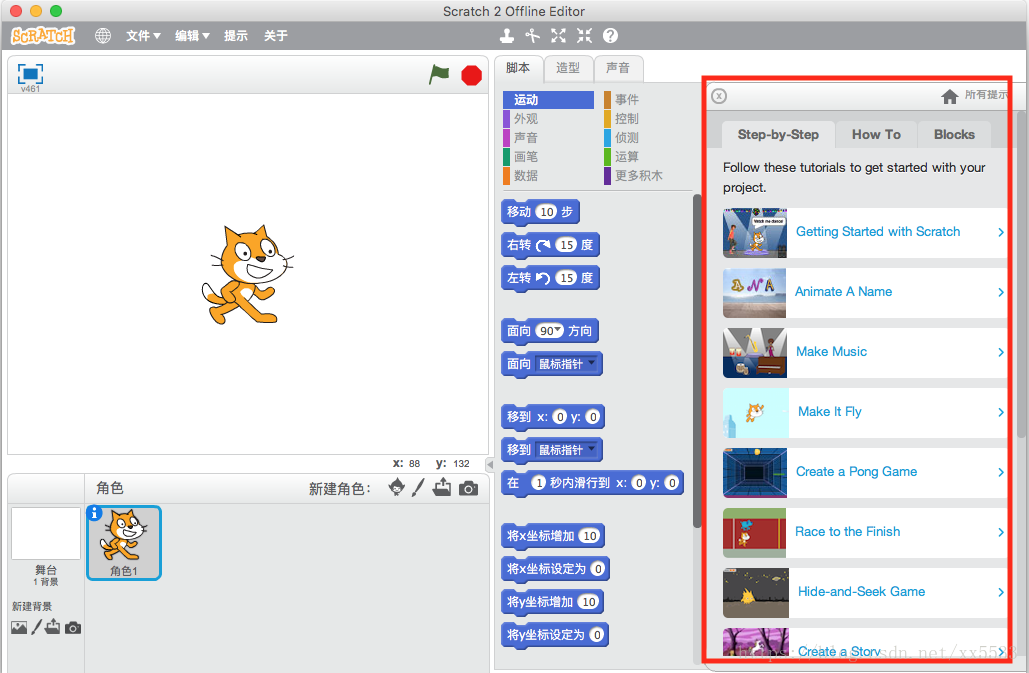Screen dimensions: 1029x673
Task: Open sprite info with blue i icon
Action: click(94, 512)
